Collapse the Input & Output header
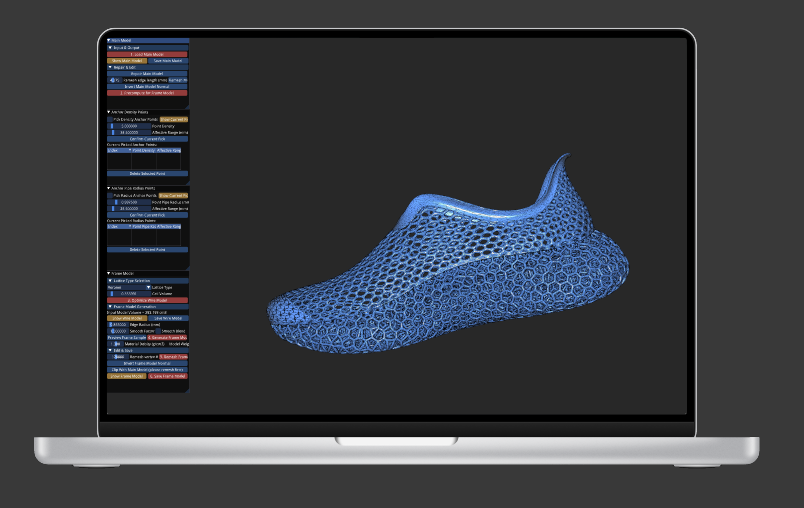The width and height of the screenshot is (804, 508). (x=110, y=47)
